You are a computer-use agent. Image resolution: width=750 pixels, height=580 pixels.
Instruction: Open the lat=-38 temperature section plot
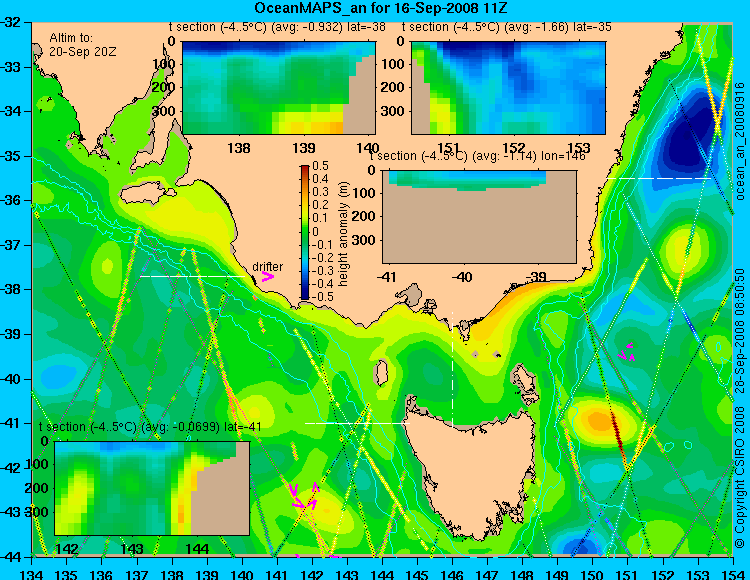click(279, 88)
